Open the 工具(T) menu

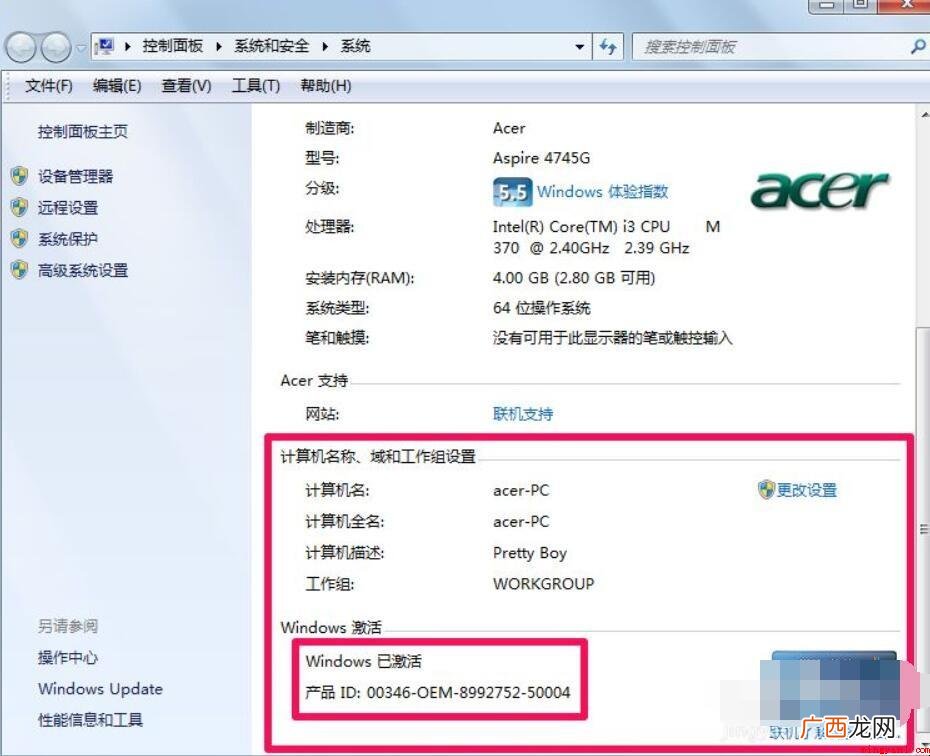pos(256,86)
